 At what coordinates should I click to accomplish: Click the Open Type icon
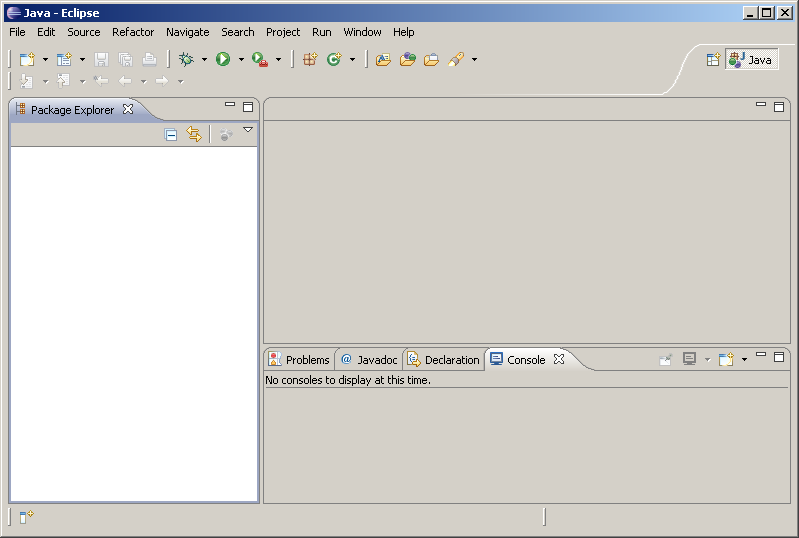pos(383,60)
